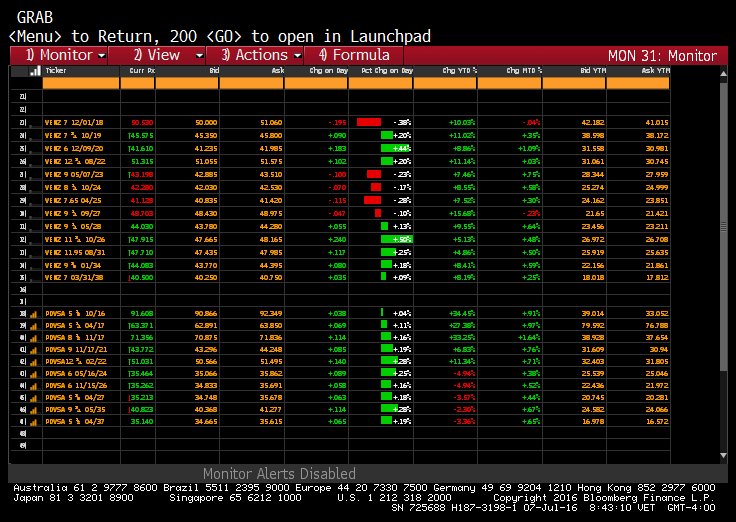The height and width of the screenshot is (522, 736).
Task: Click the green +.50% change bar
Action: 396,240
